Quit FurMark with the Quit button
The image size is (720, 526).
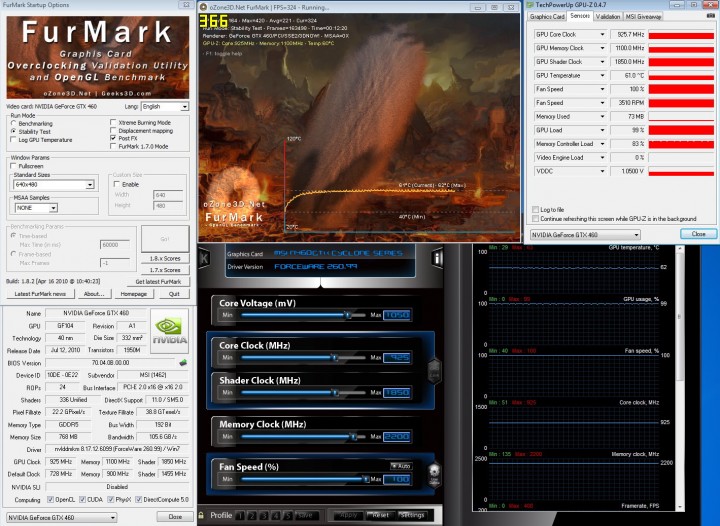(174, 294)
